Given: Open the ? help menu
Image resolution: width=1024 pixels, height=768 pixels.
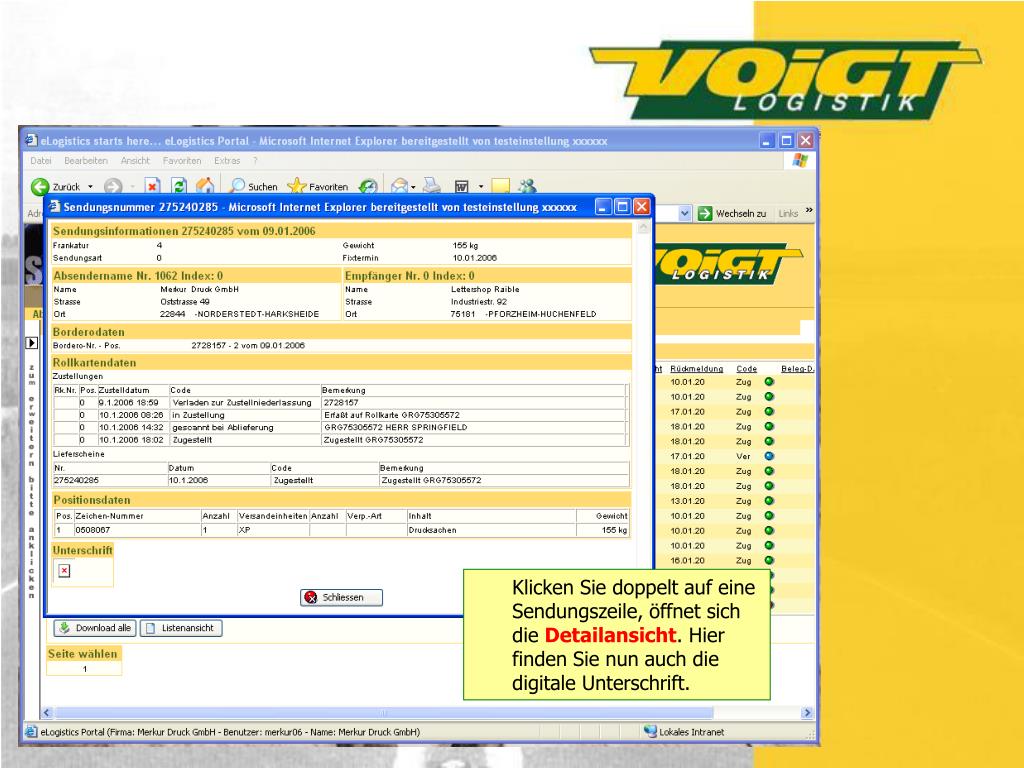Looking at the screenshot, I should [255, 161].
